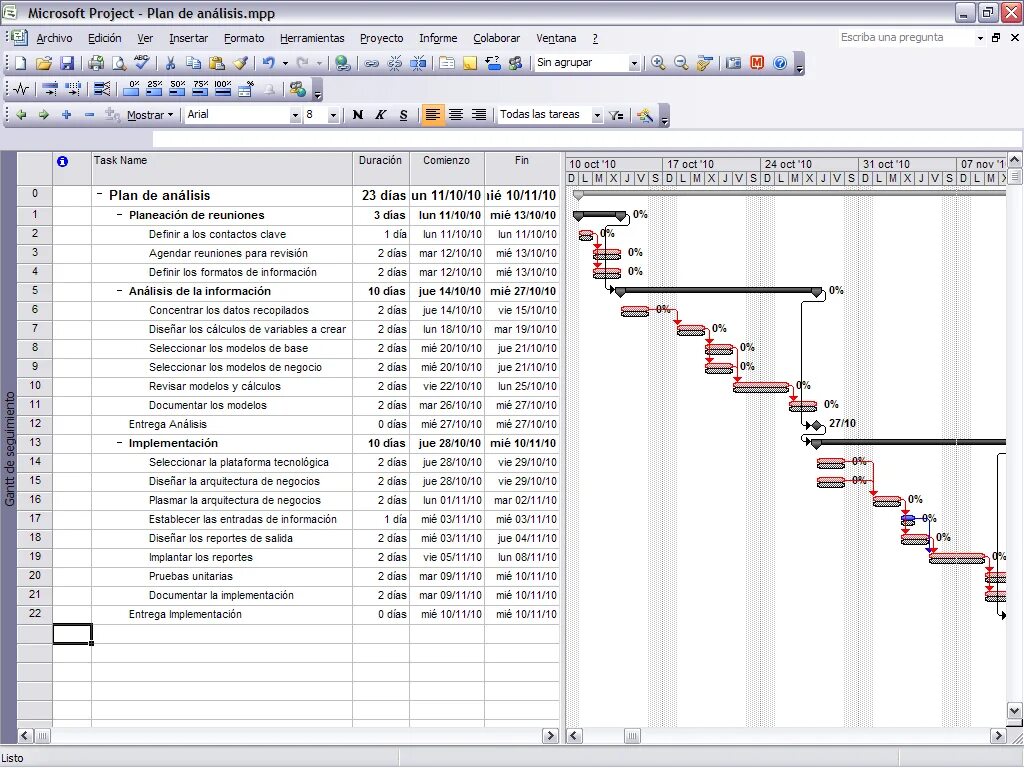
Task: Collapse Planeación de reuniones group
Action: tap(120, 214)
